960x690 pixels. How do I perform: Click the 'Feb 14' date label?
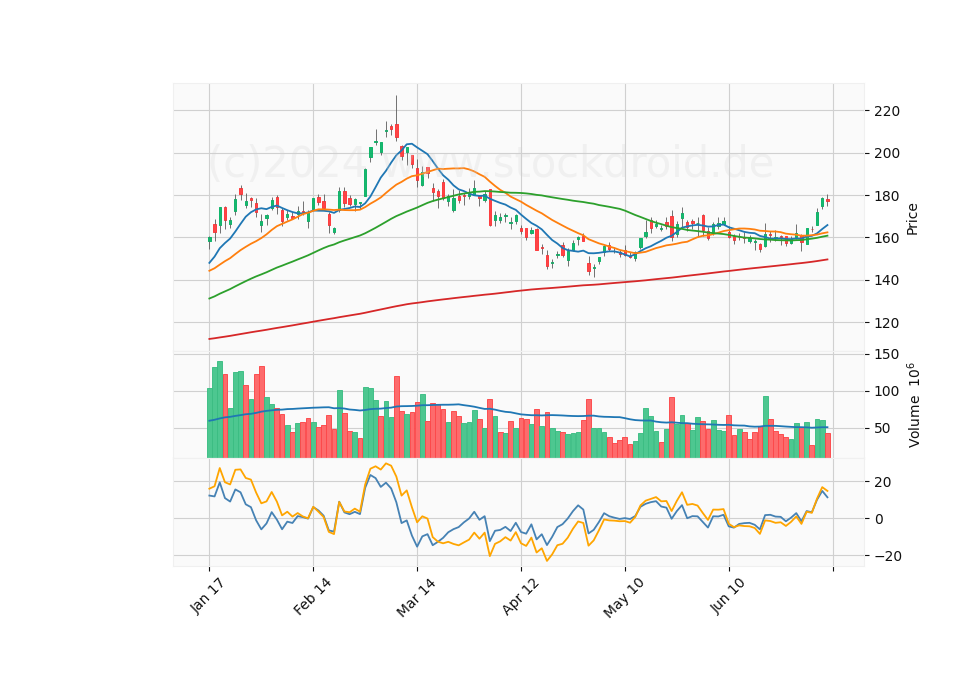pyautogui.click(x=312, y=596)
